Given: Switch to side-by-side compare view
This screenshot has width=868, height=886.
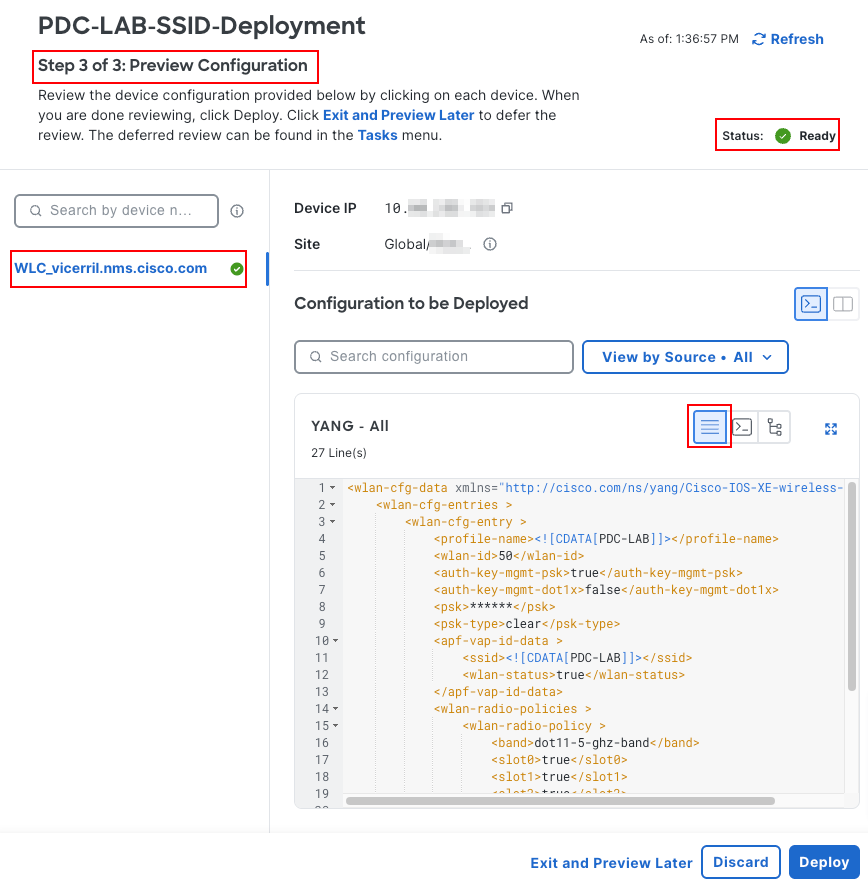Looking at the screenshot, I should tap(843, 304).
